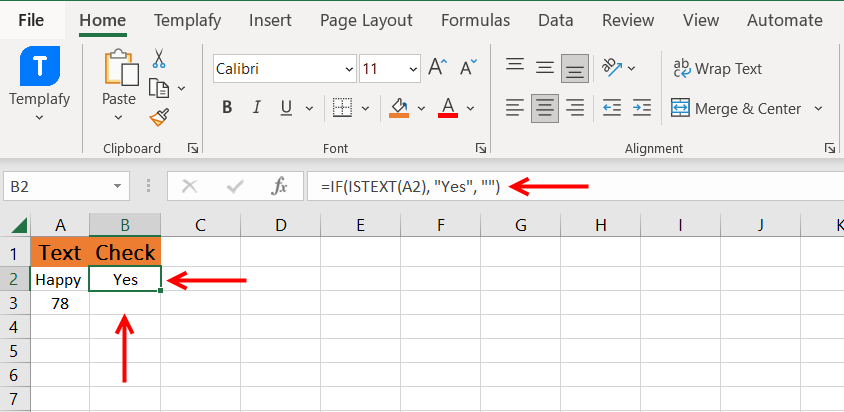This screenshot has height=412, width=844.
Task: Open the Name Box dropdown
Action: click(120, 186)
